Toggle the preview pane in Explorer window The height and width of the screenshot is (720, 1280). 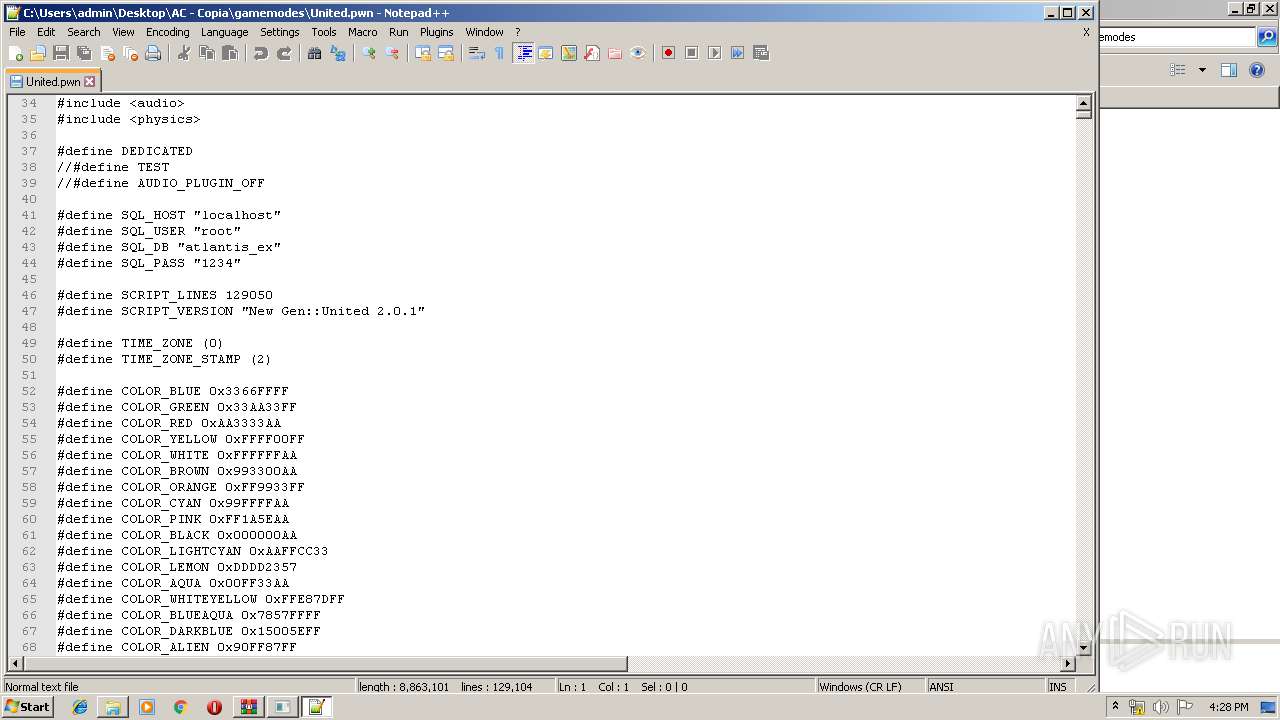pyautogui.click(x=1229, y=70)
